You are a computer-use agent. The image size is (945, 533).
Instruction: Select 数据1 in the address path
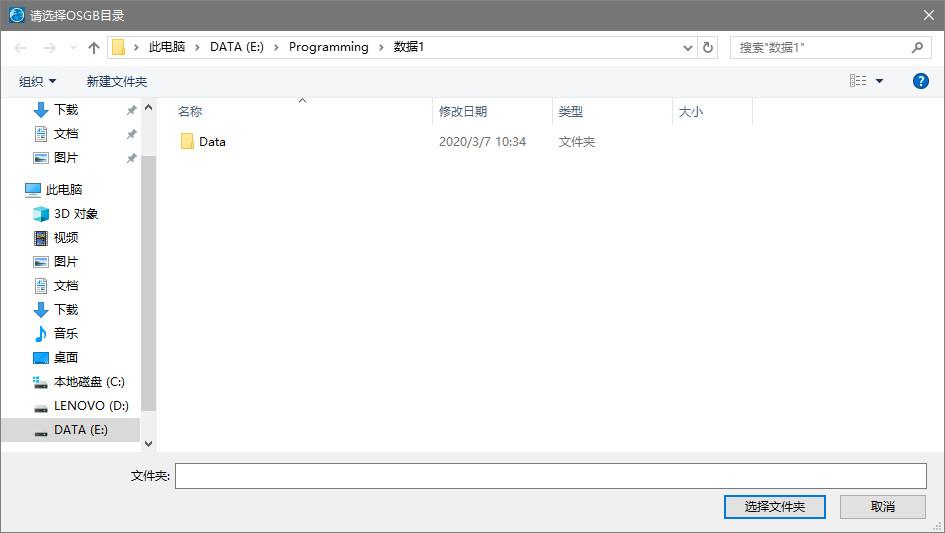point(409,47)
